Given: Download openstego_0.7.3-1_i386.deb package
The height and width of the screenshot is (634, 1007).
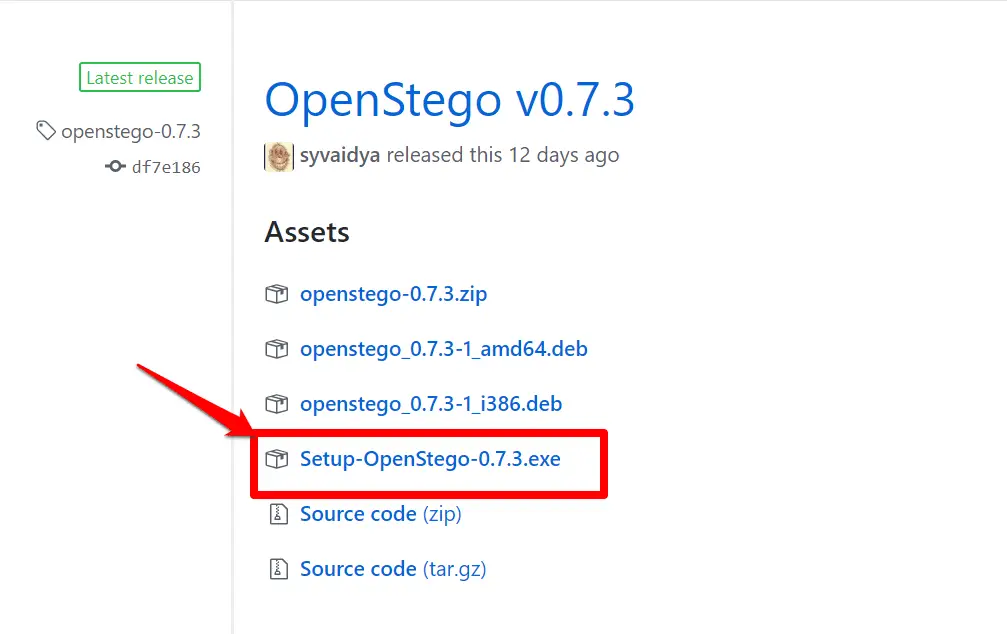Looking at the screenshot, I should coord(431,404).
